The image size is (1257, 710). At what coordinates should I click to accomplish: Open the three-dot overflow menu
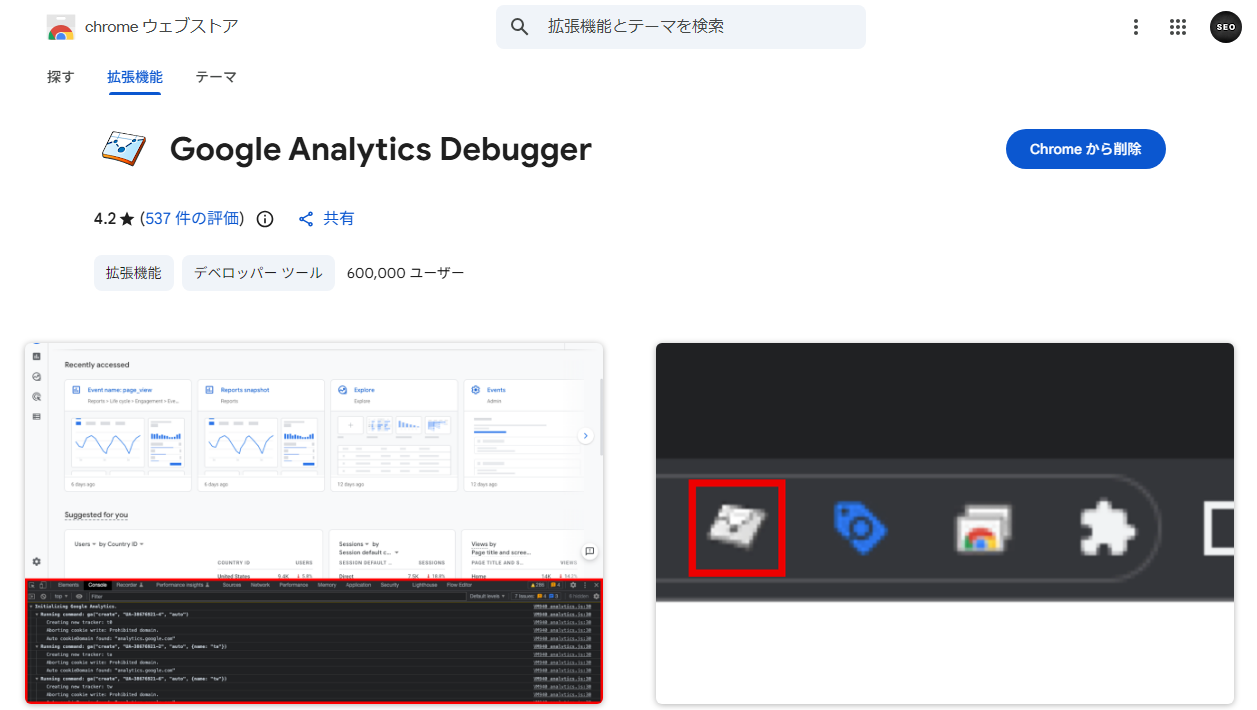[x=1136, y=27]
